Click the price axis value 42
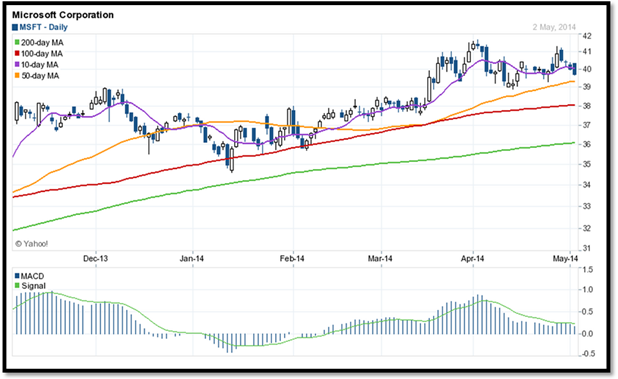The width and height of the screenshot is (618, 379). pos(587,36)
